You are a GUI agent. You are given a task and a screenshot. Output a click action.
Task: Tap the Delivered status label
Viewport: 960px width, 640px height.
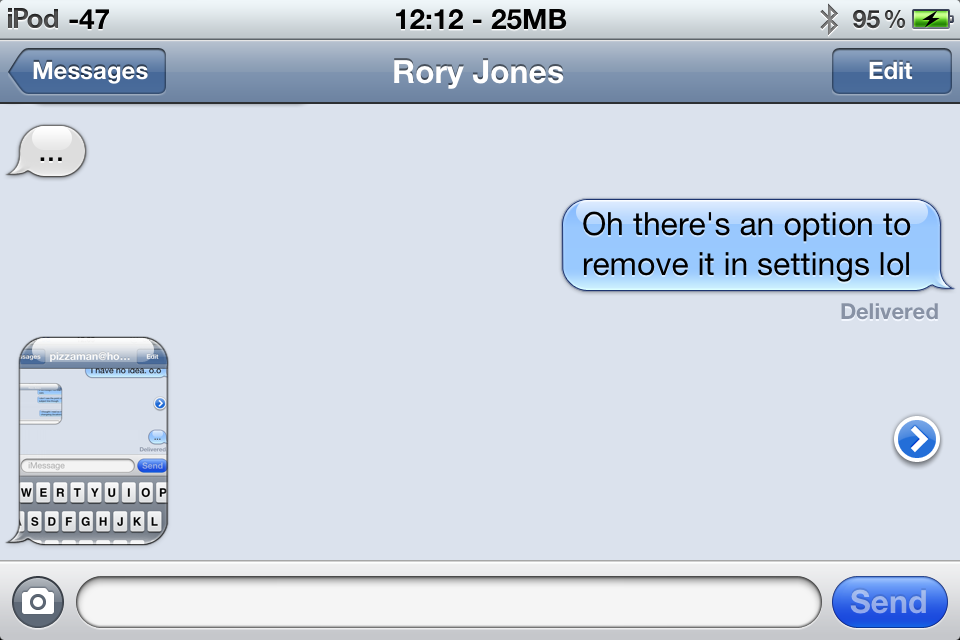[x=889, y=312]
